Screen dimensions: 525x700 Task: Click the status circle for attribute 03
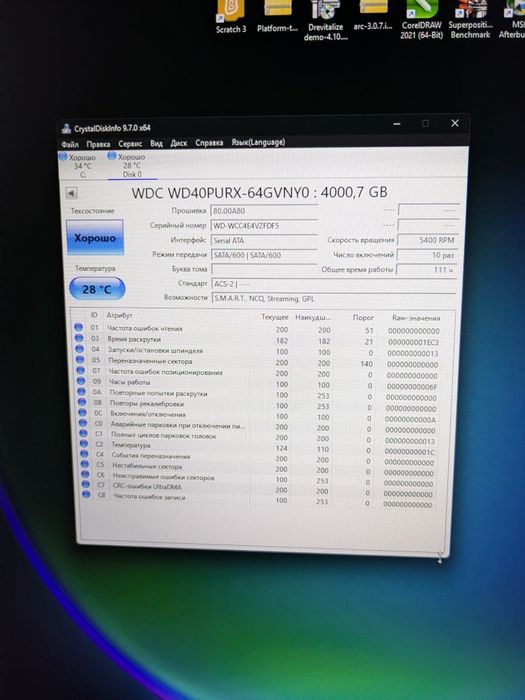pos(79,338)
